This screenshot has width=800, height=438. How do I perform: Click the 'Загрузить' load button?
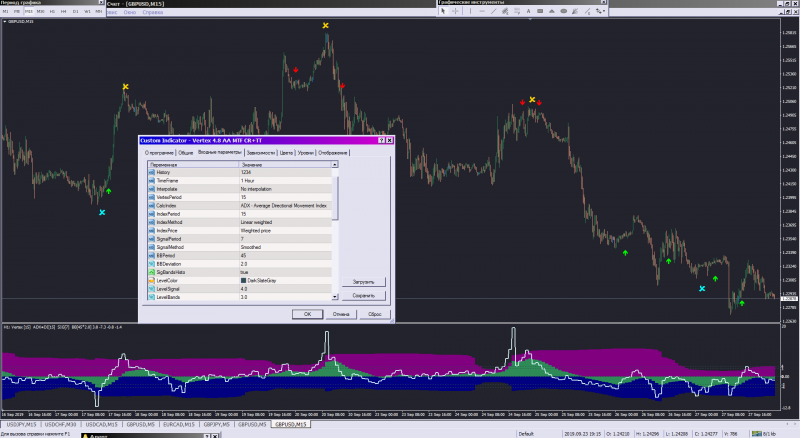pyautogui.click(x=363, y=282)
